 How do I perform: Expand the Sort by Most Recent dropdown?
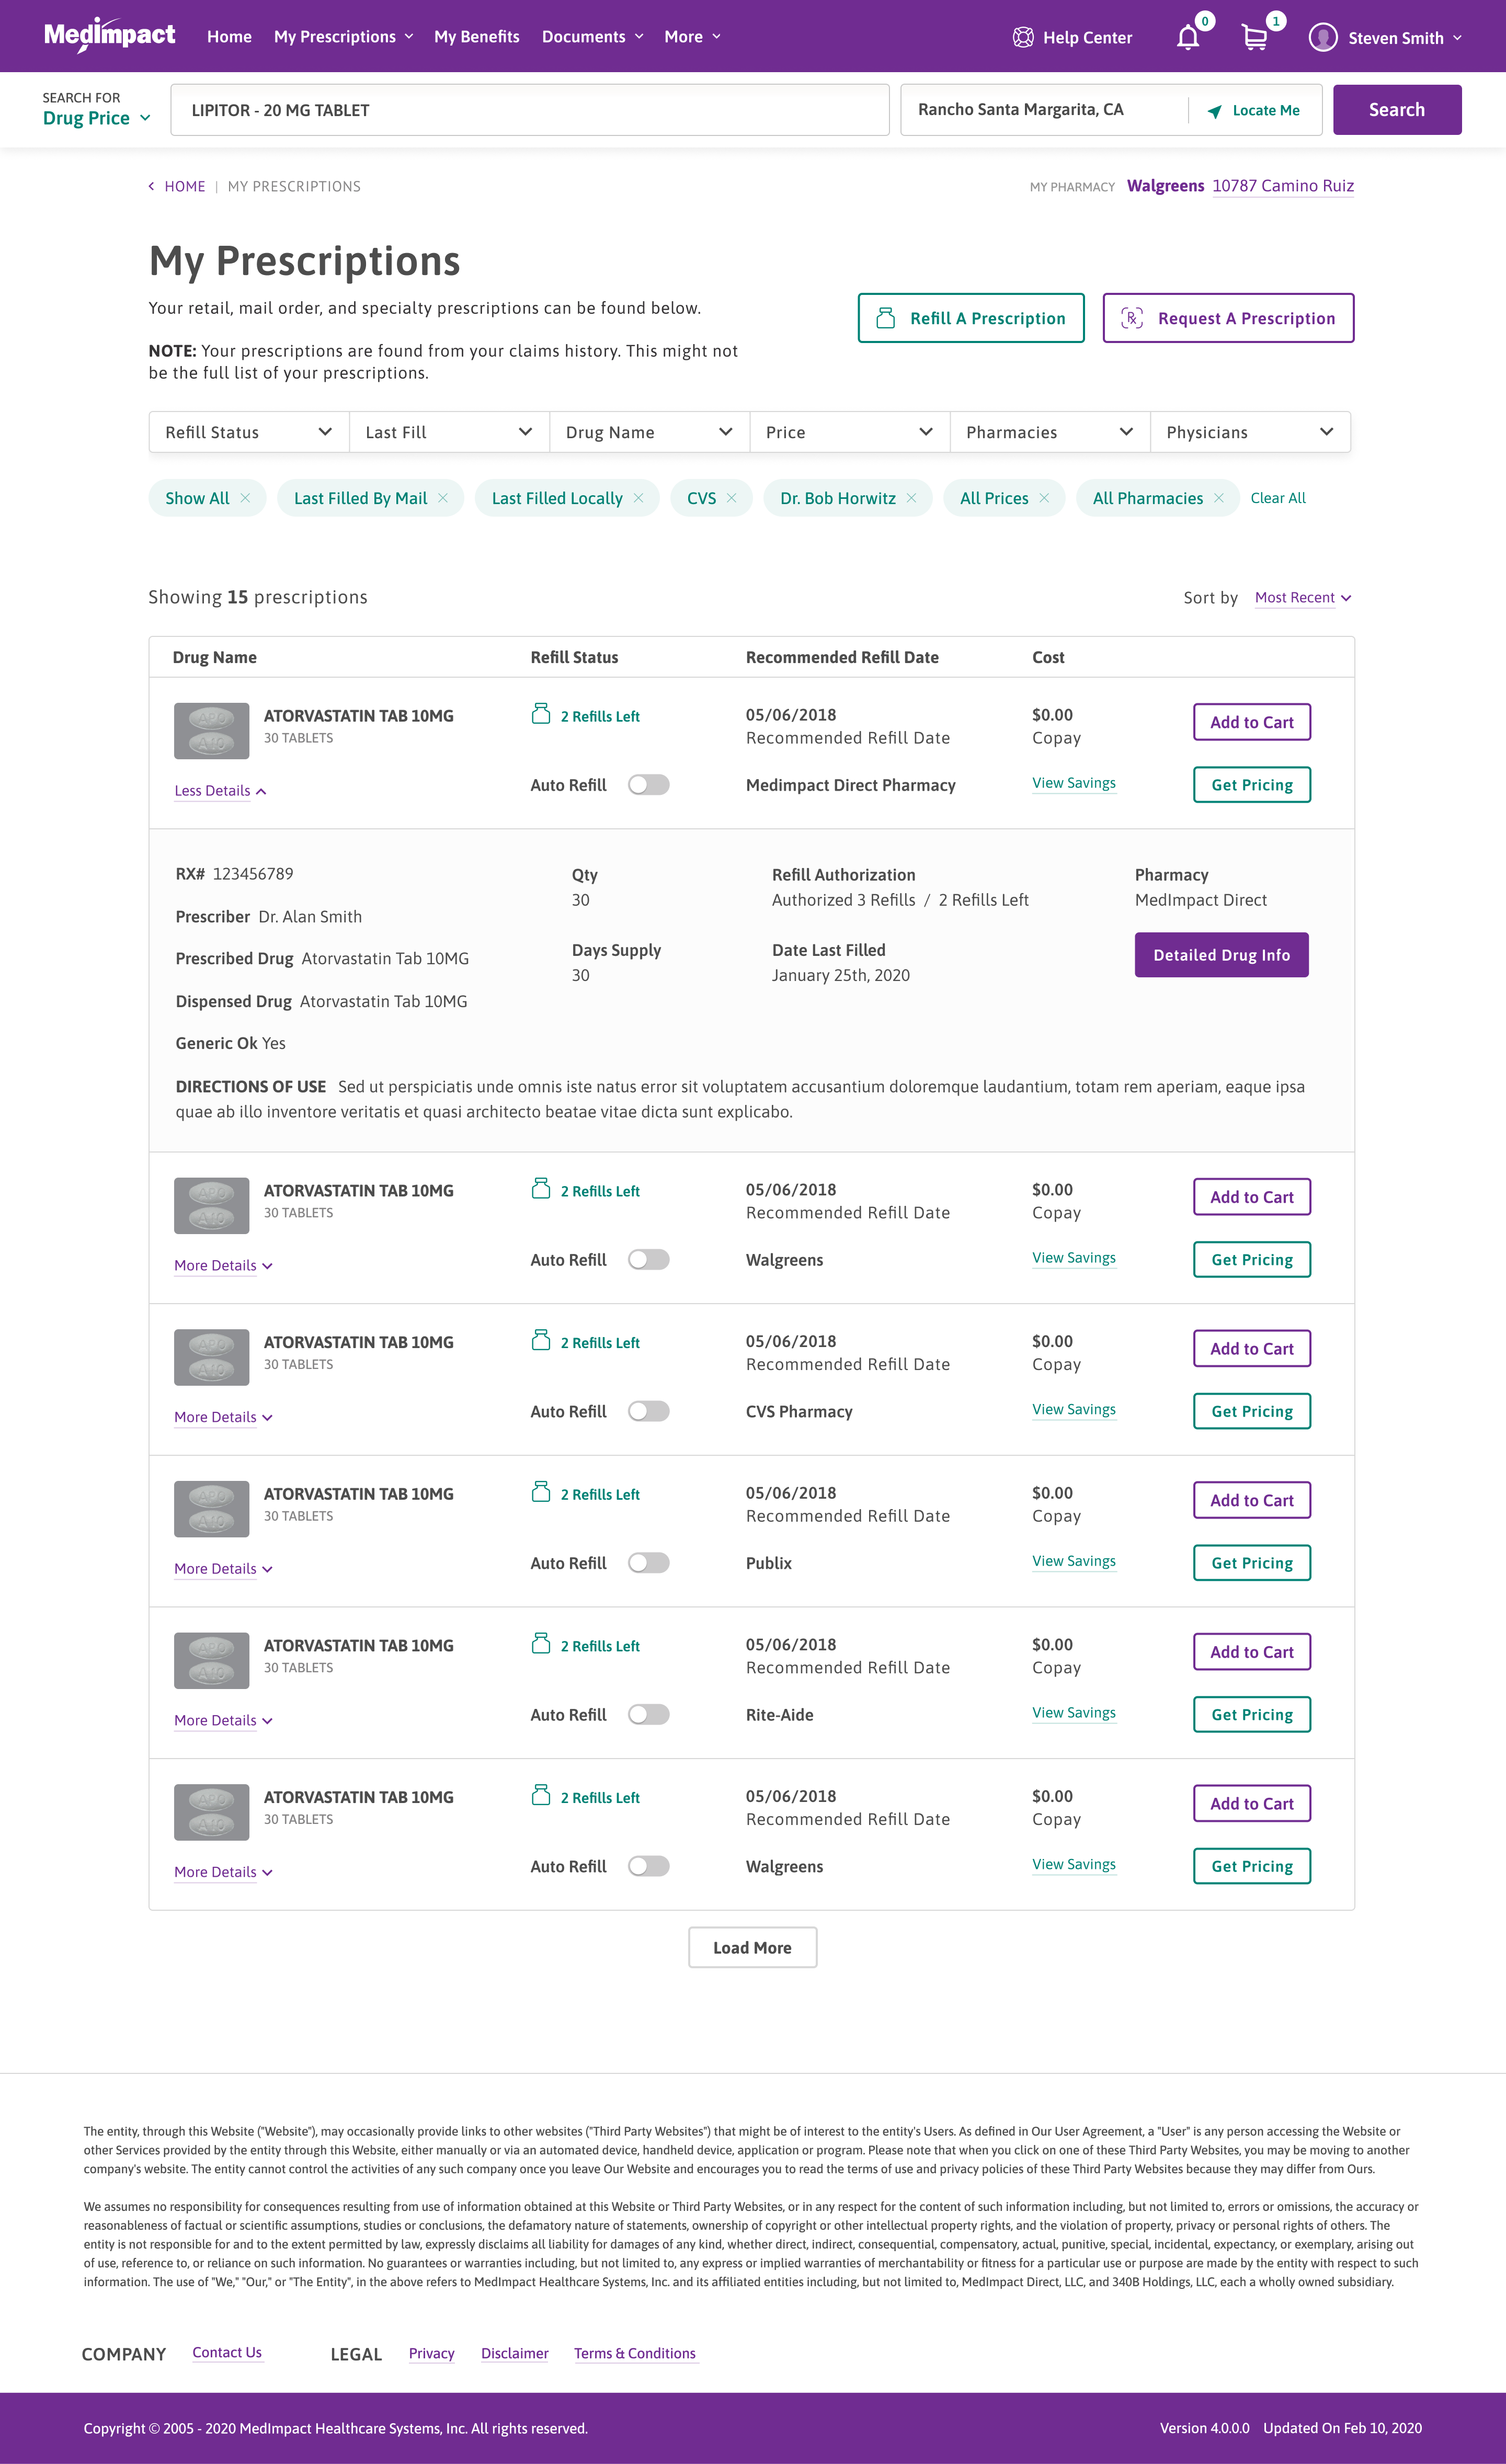pyautogui.click(x=1303, y=598)
